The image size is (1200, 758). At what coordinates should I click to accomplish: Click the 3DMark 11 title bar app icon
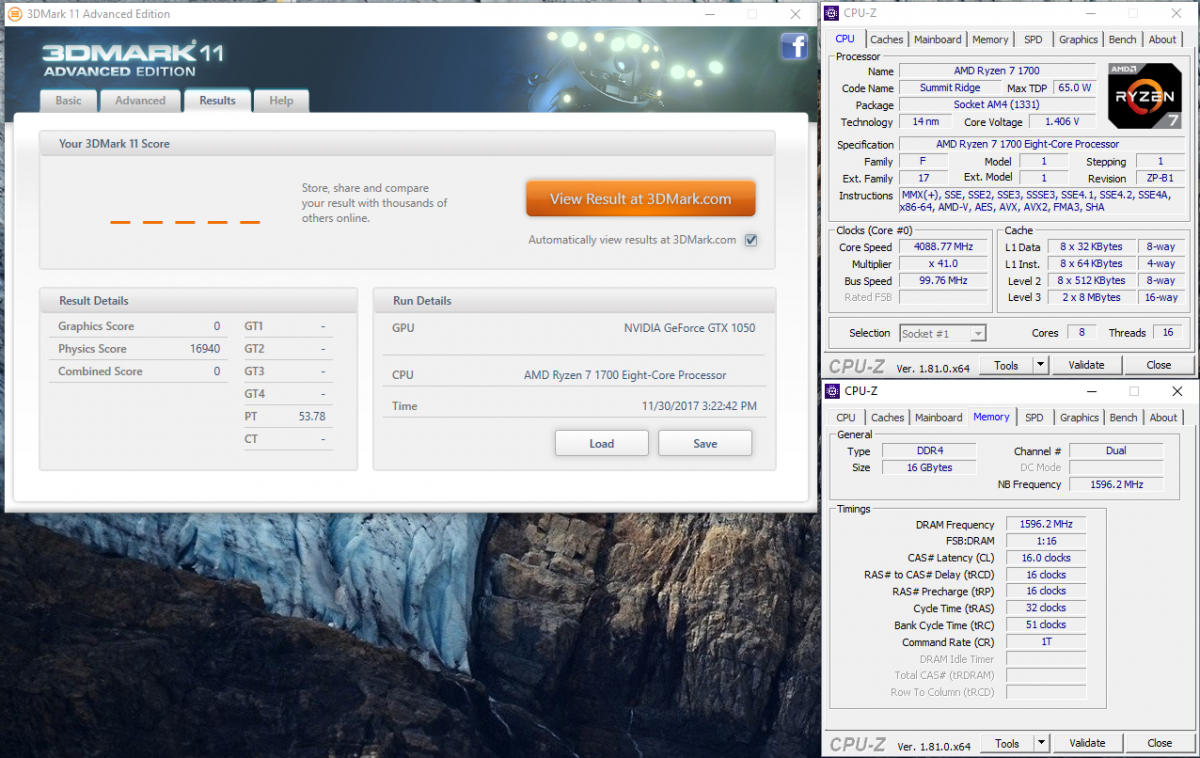tap(15, 14)
